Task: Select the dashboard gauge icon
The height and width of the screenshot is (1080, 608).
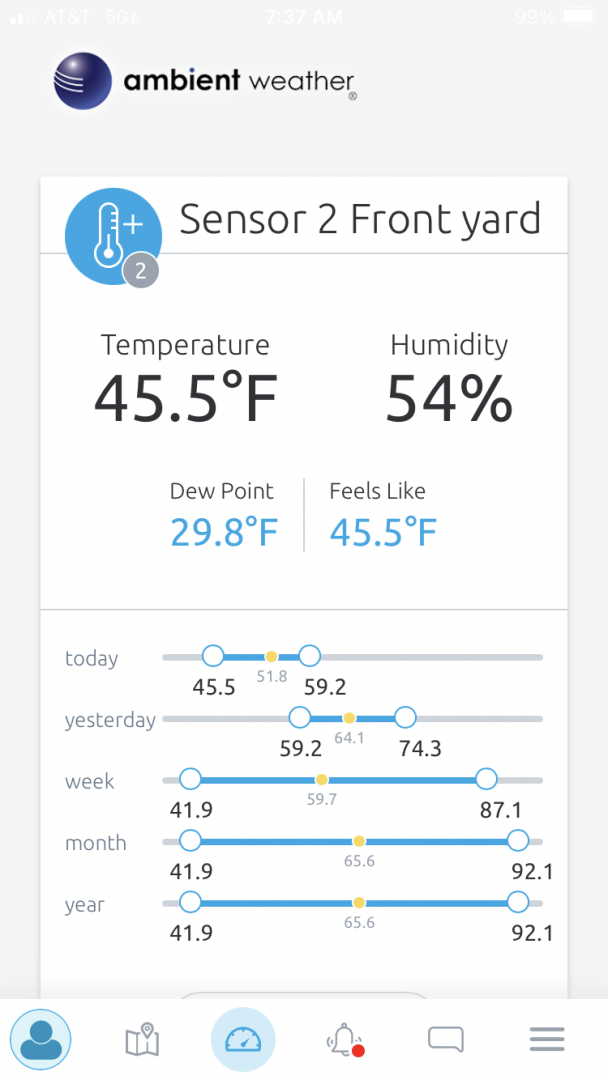Action: click(243, 1039)
